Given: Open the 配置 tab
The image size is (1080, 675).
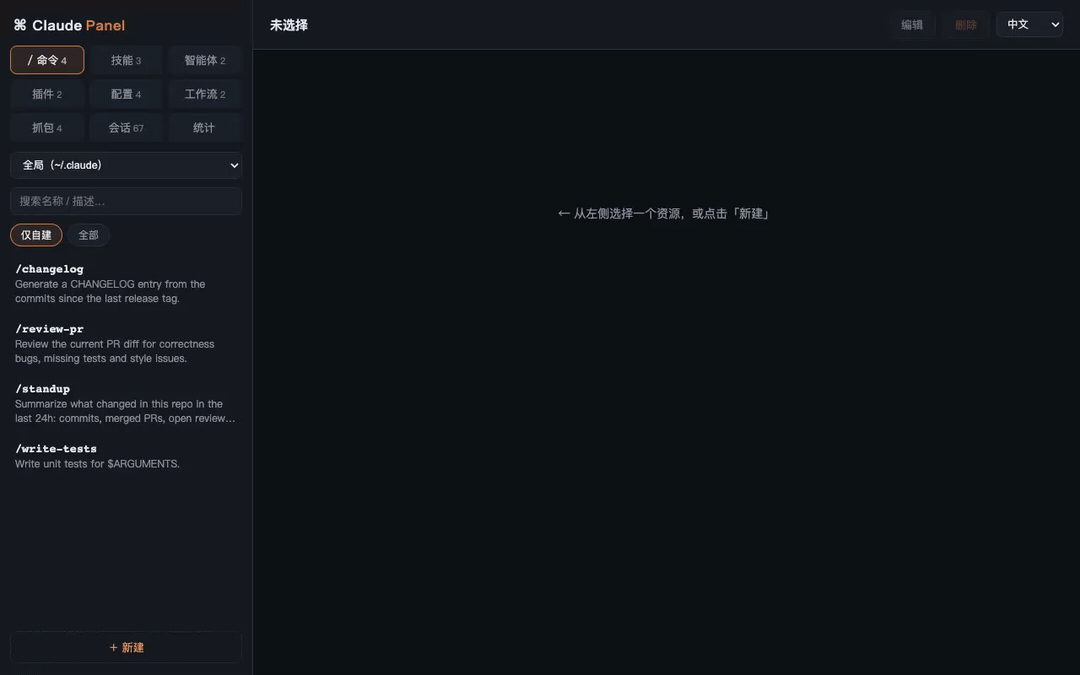Looking at the screenshot, I should pyautogui.click(x=126, y=94).
